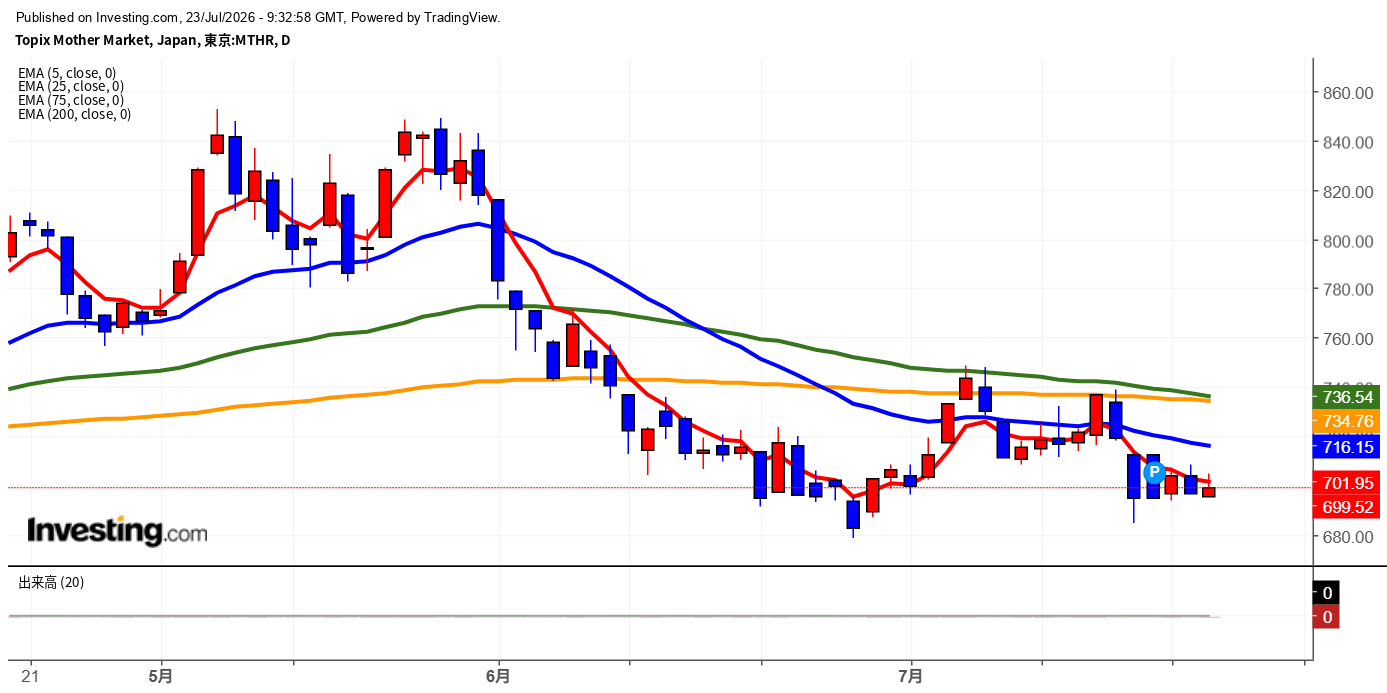
Task: Click the 6月 time axis label
Action: (x=497, y=676)
